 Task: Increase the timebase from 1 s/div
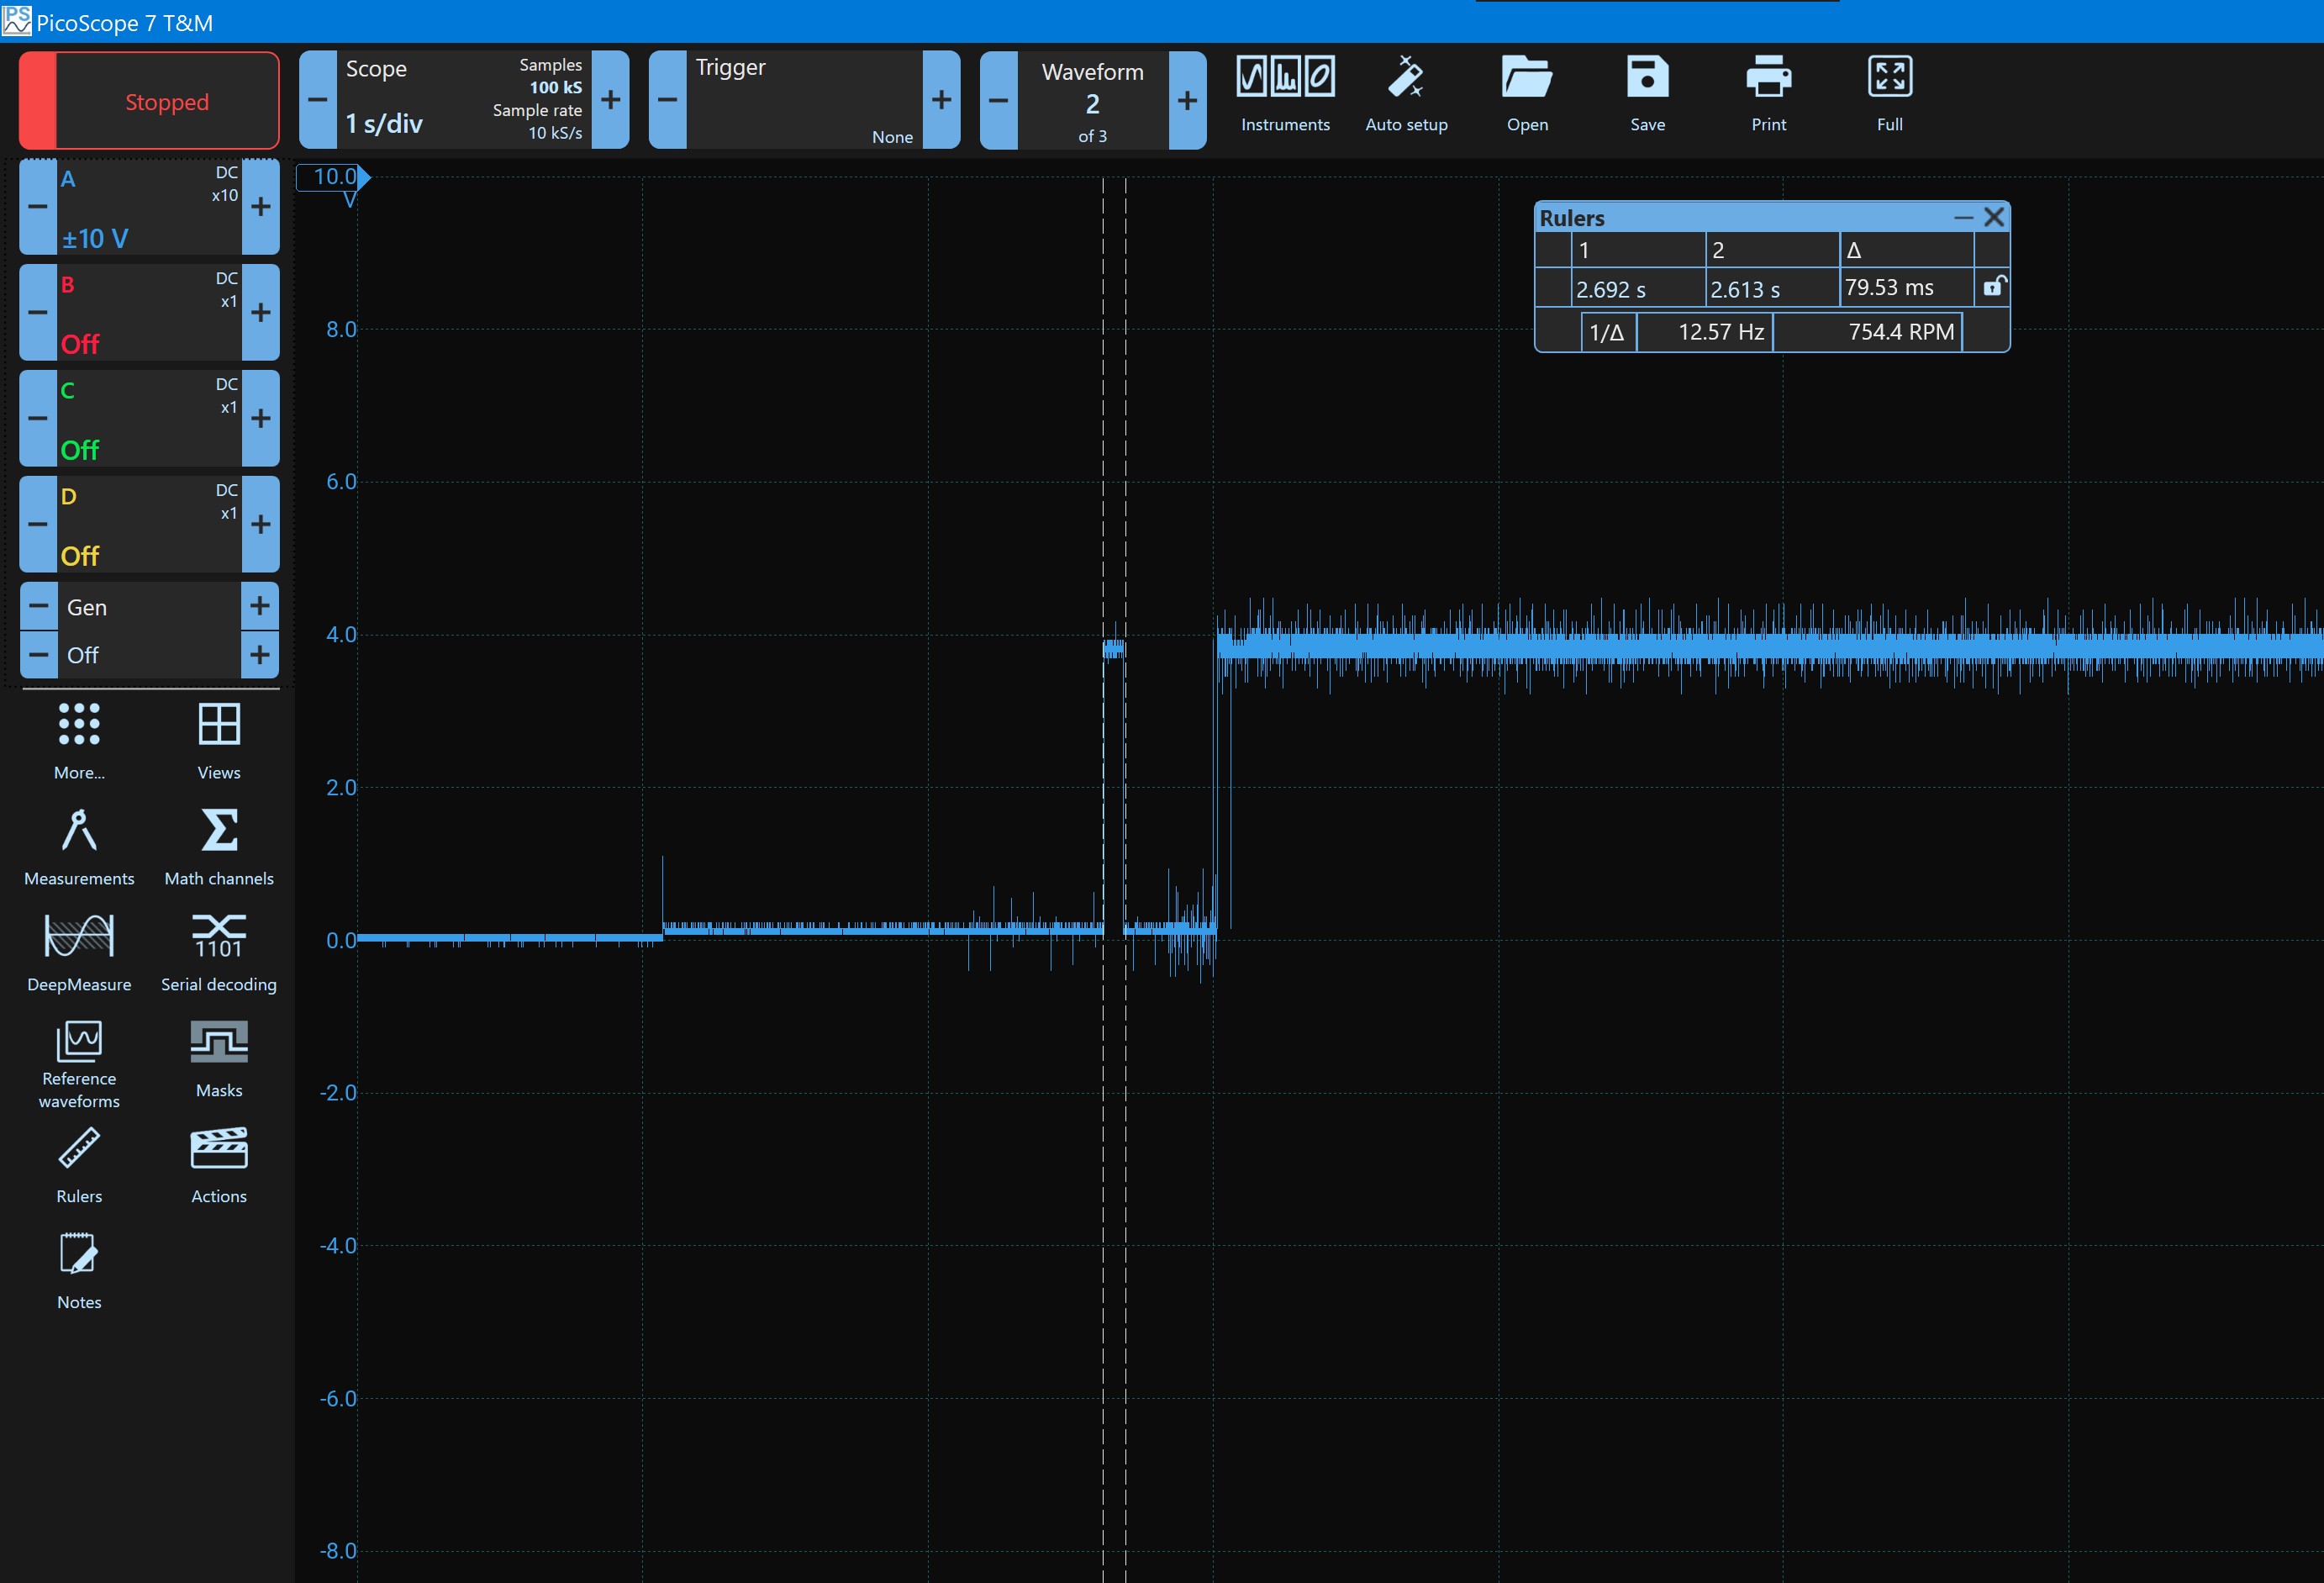[610, 100]
